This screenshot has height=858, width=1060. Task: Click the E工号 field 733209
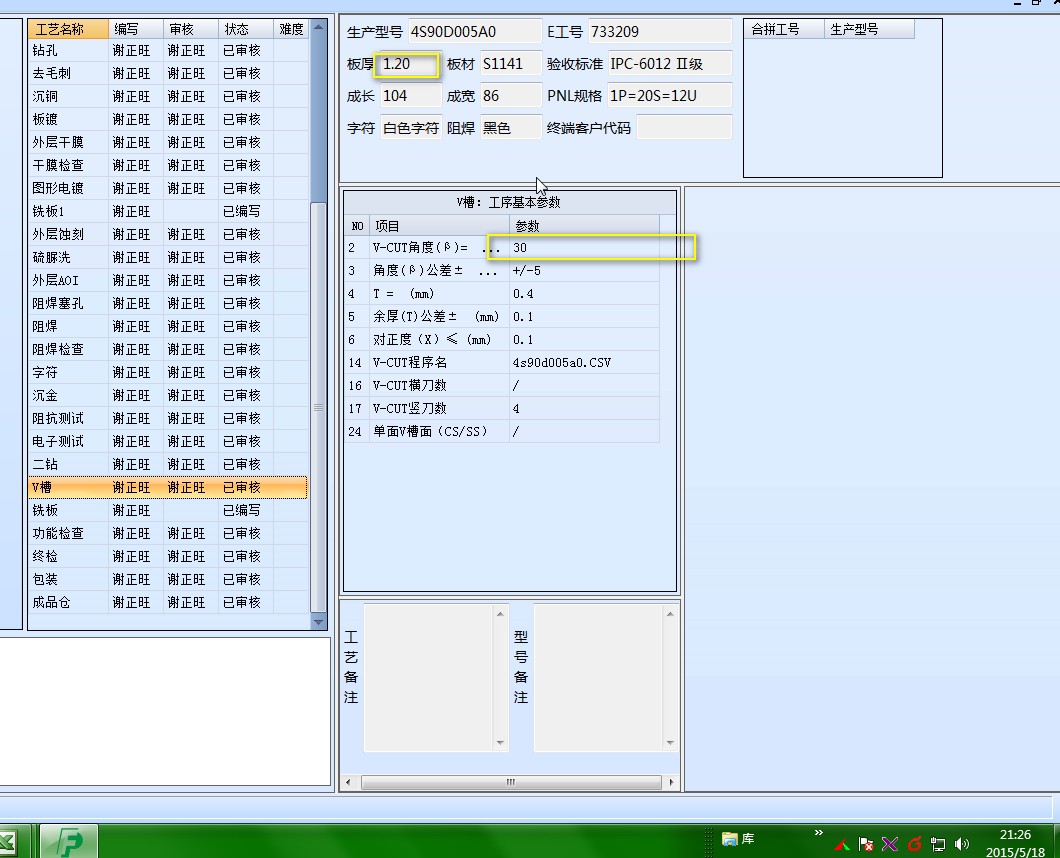(x=660, y=32)
